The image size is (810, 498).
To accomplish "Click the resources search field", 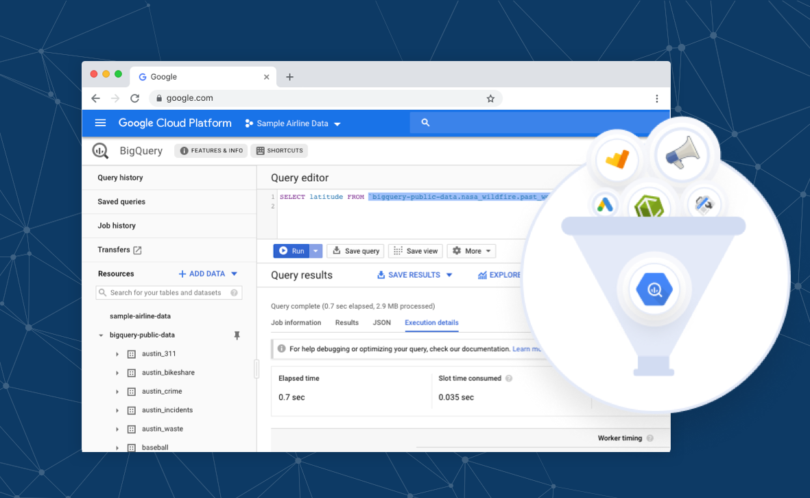I will (x=169, y=293).
